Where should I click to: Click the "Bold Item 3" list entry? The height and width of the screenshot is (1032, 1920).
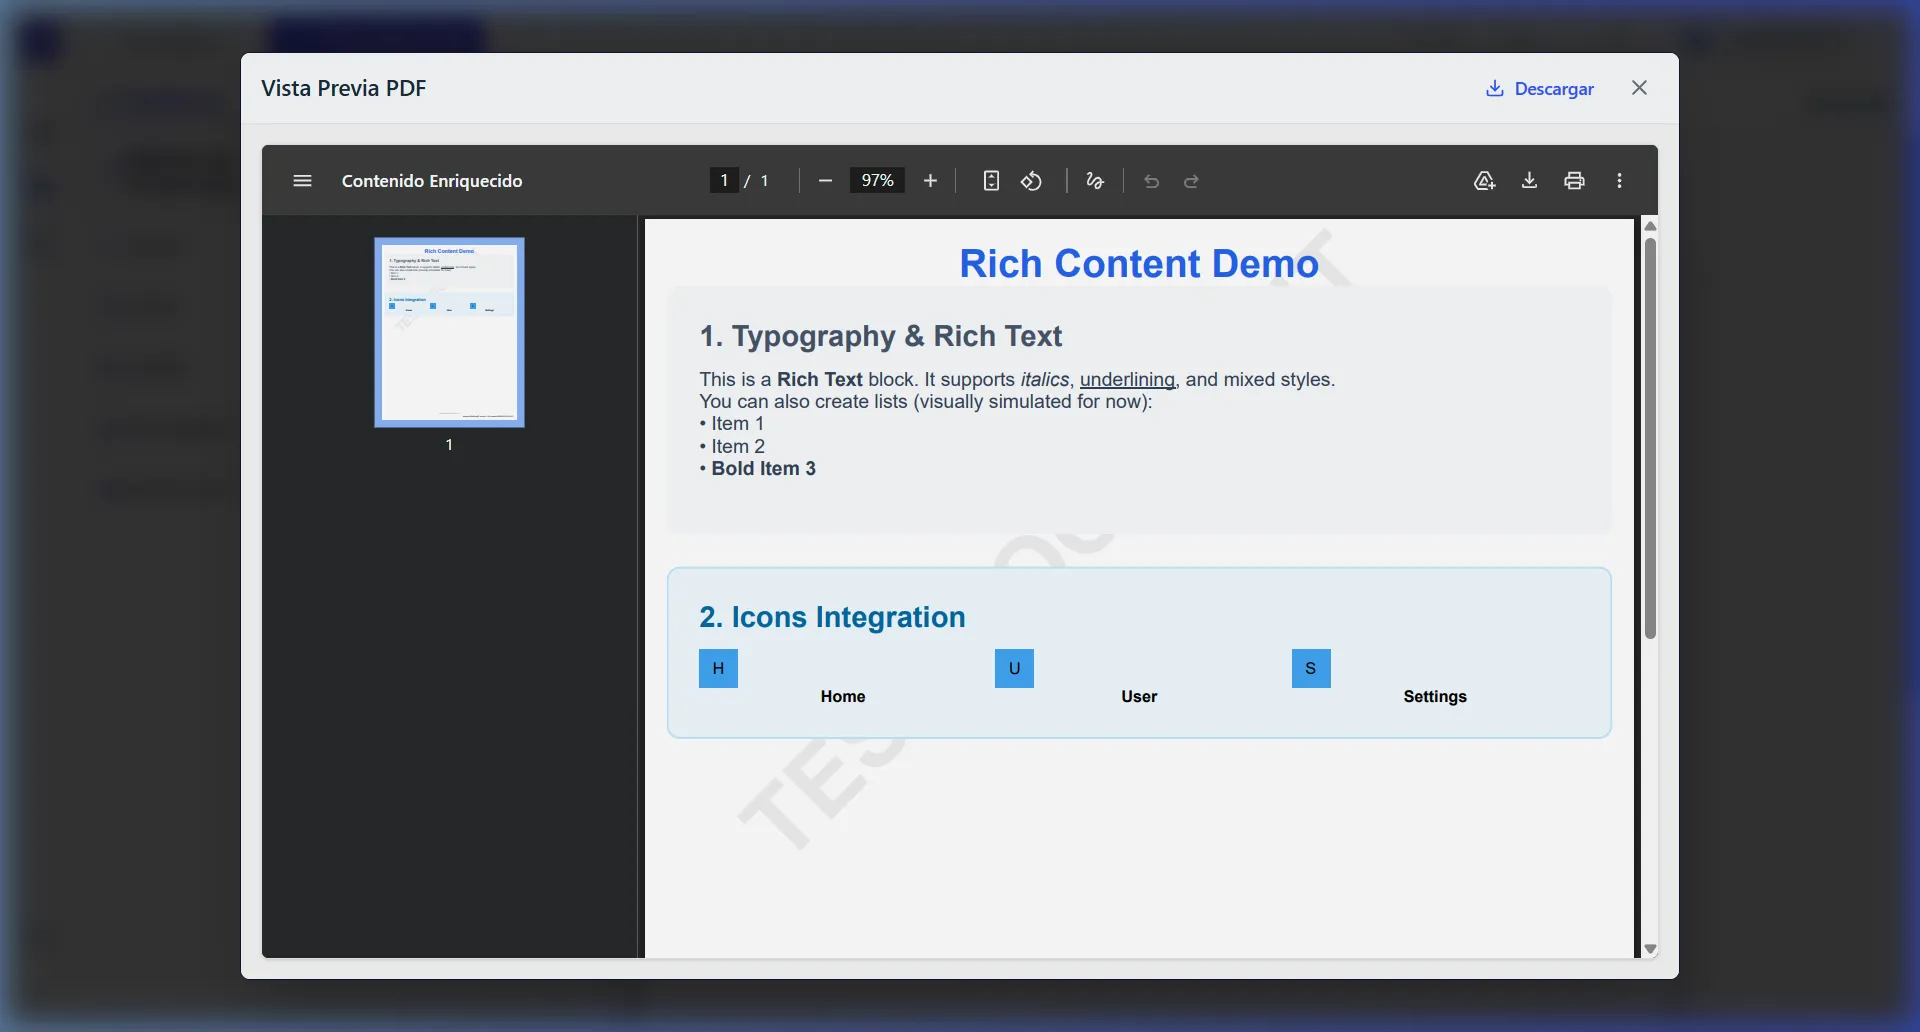click(x=763, y=469)
